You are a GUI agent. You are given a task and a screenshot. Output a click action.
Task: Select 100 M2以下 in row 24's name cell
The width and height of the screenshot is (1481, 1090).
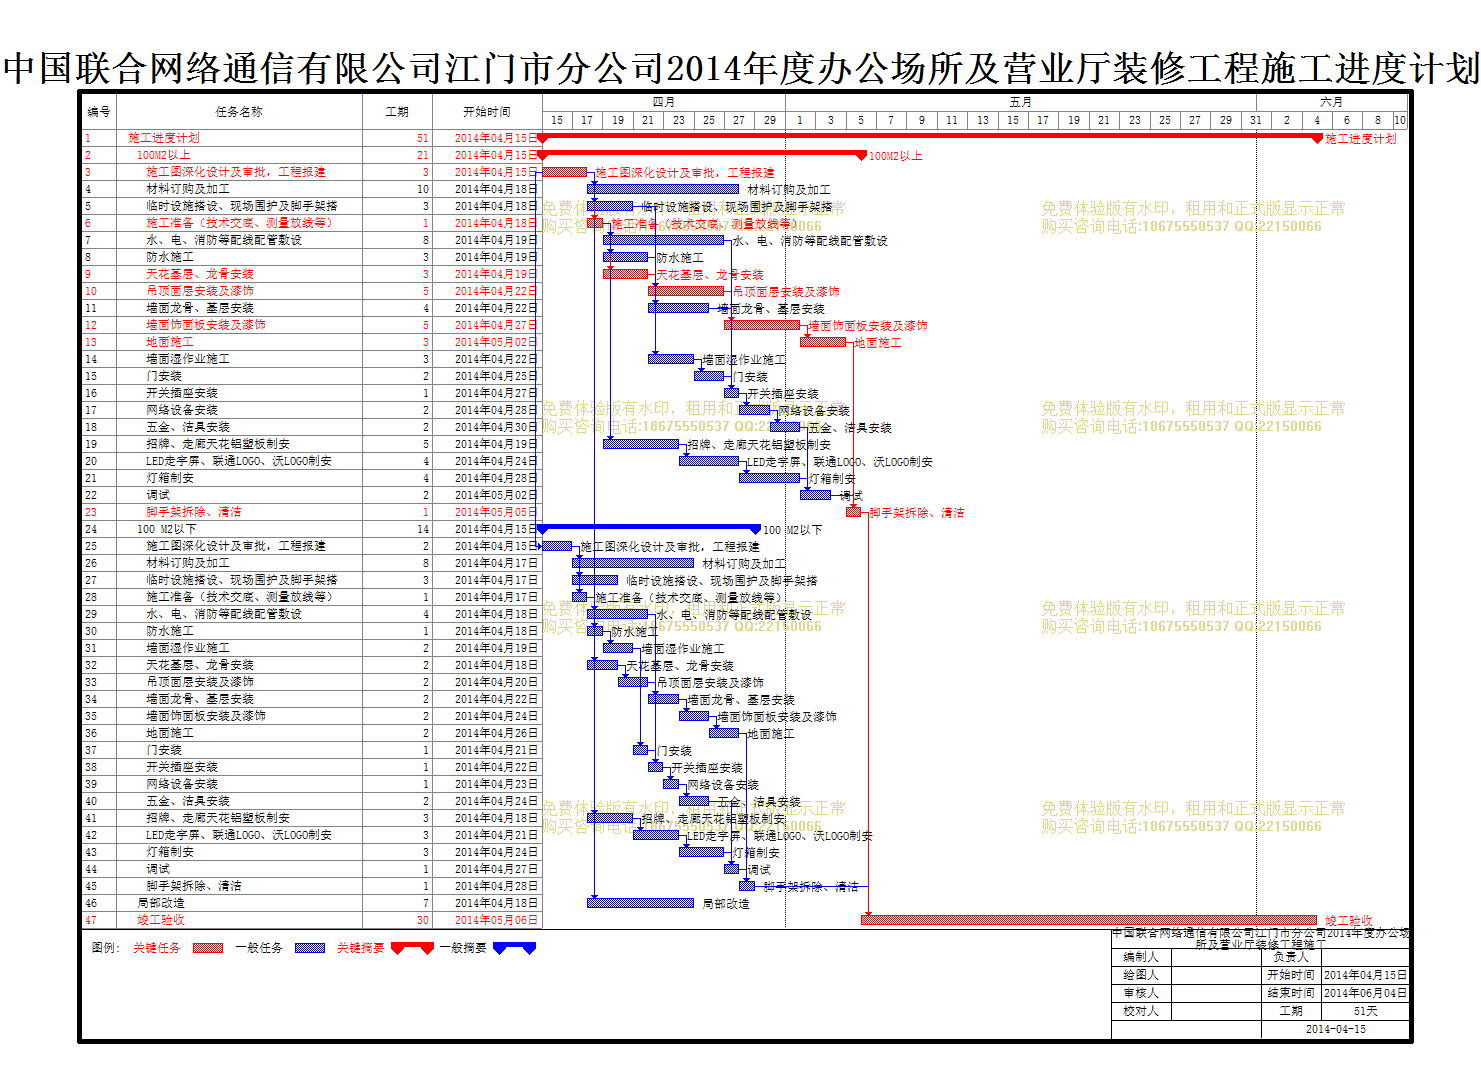point(166,529)
